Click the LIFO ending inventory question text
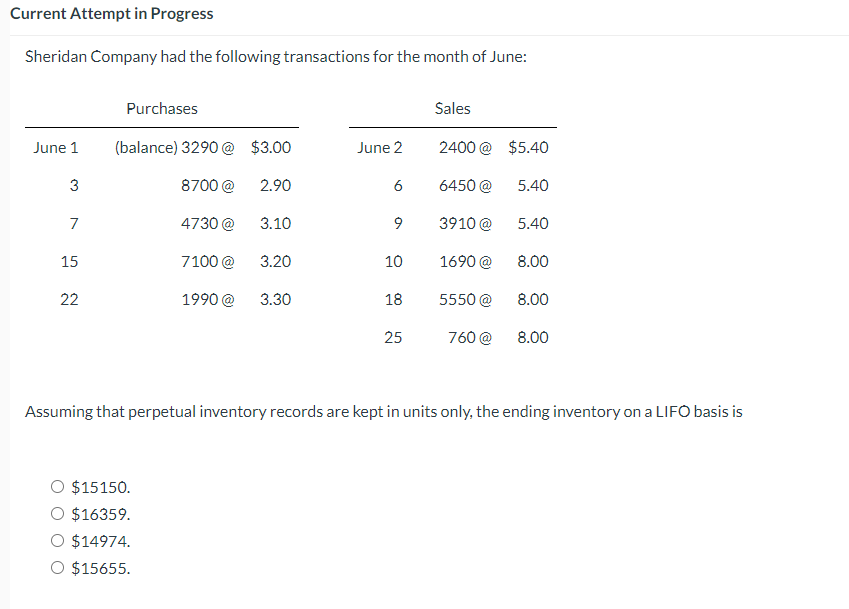This screenshot has width=849, height=609. tap(383, 411)
